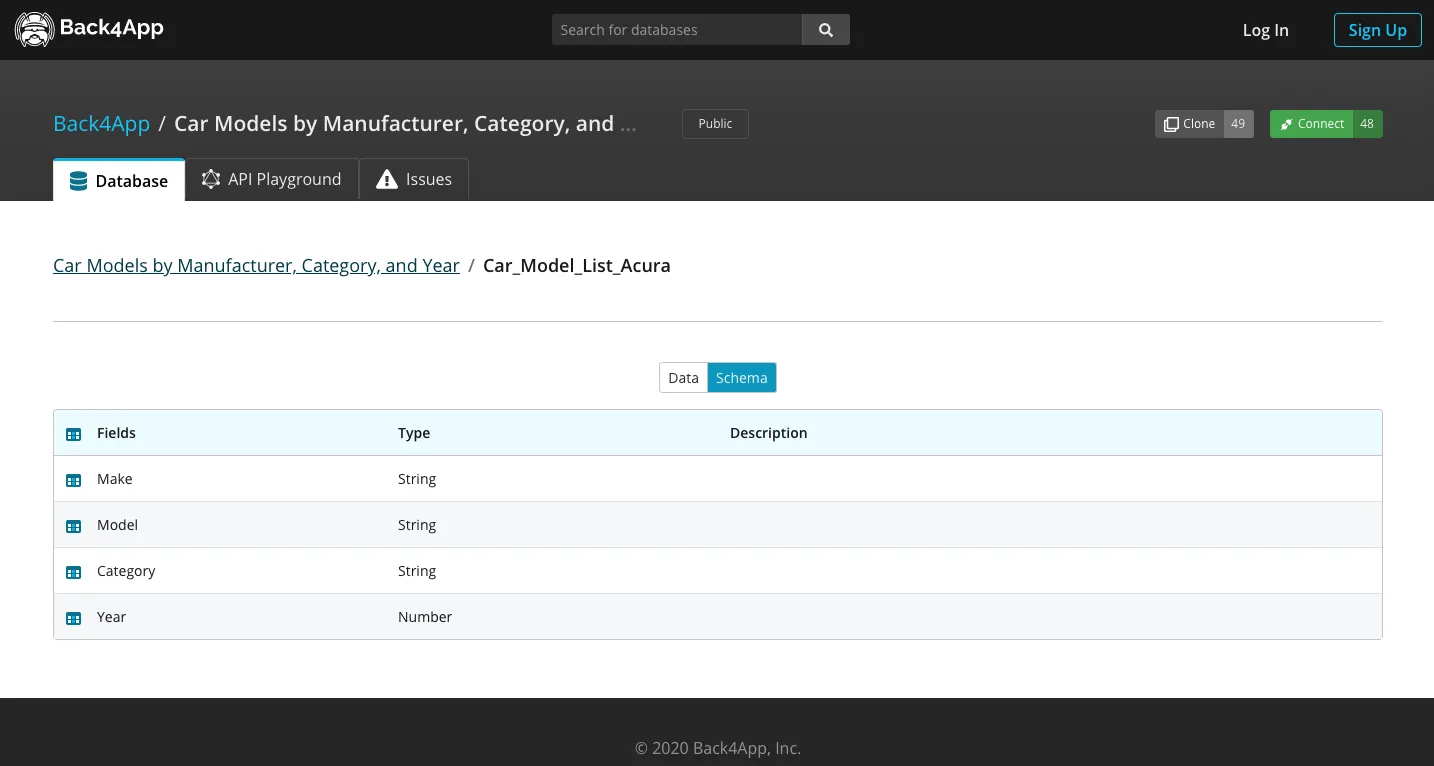1434x766 pixels.
Task: Click the table icon beside Make field
Action: pos(73,480)
